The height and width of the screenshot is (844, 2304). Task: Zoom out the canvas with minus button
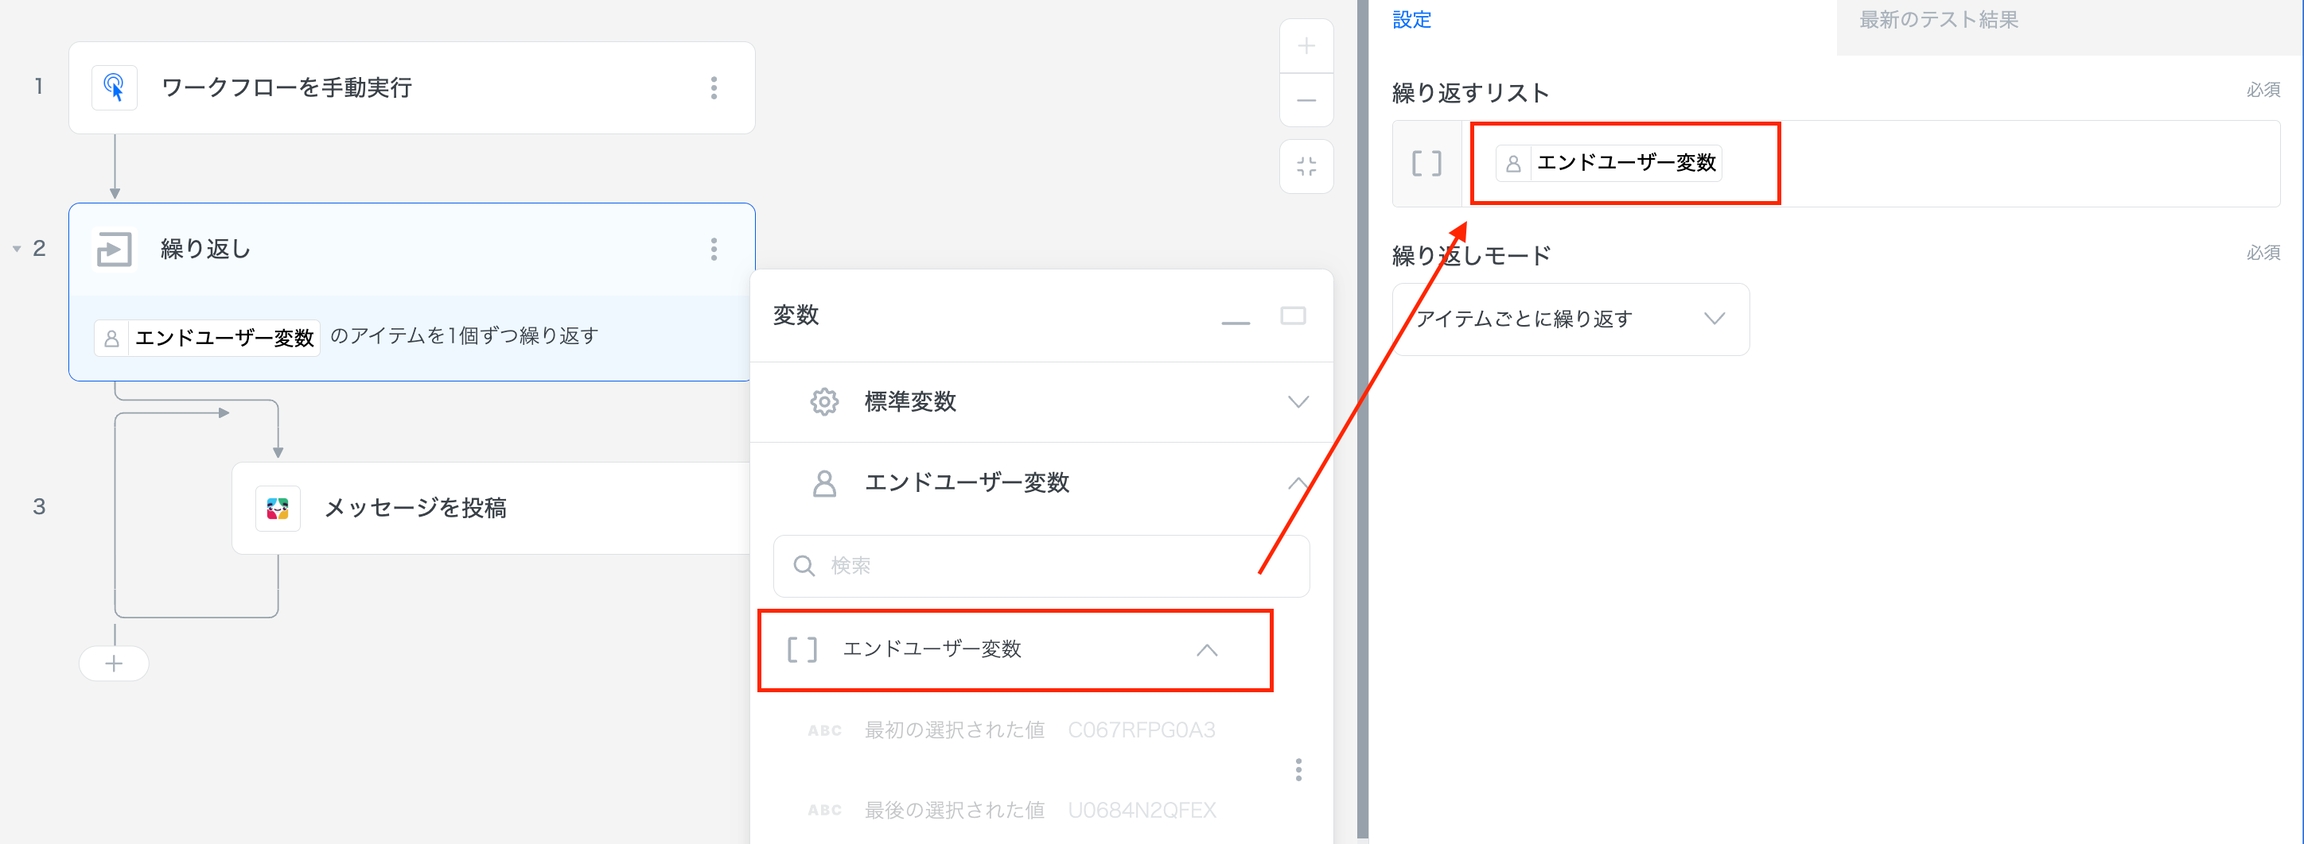(1306, 100)
